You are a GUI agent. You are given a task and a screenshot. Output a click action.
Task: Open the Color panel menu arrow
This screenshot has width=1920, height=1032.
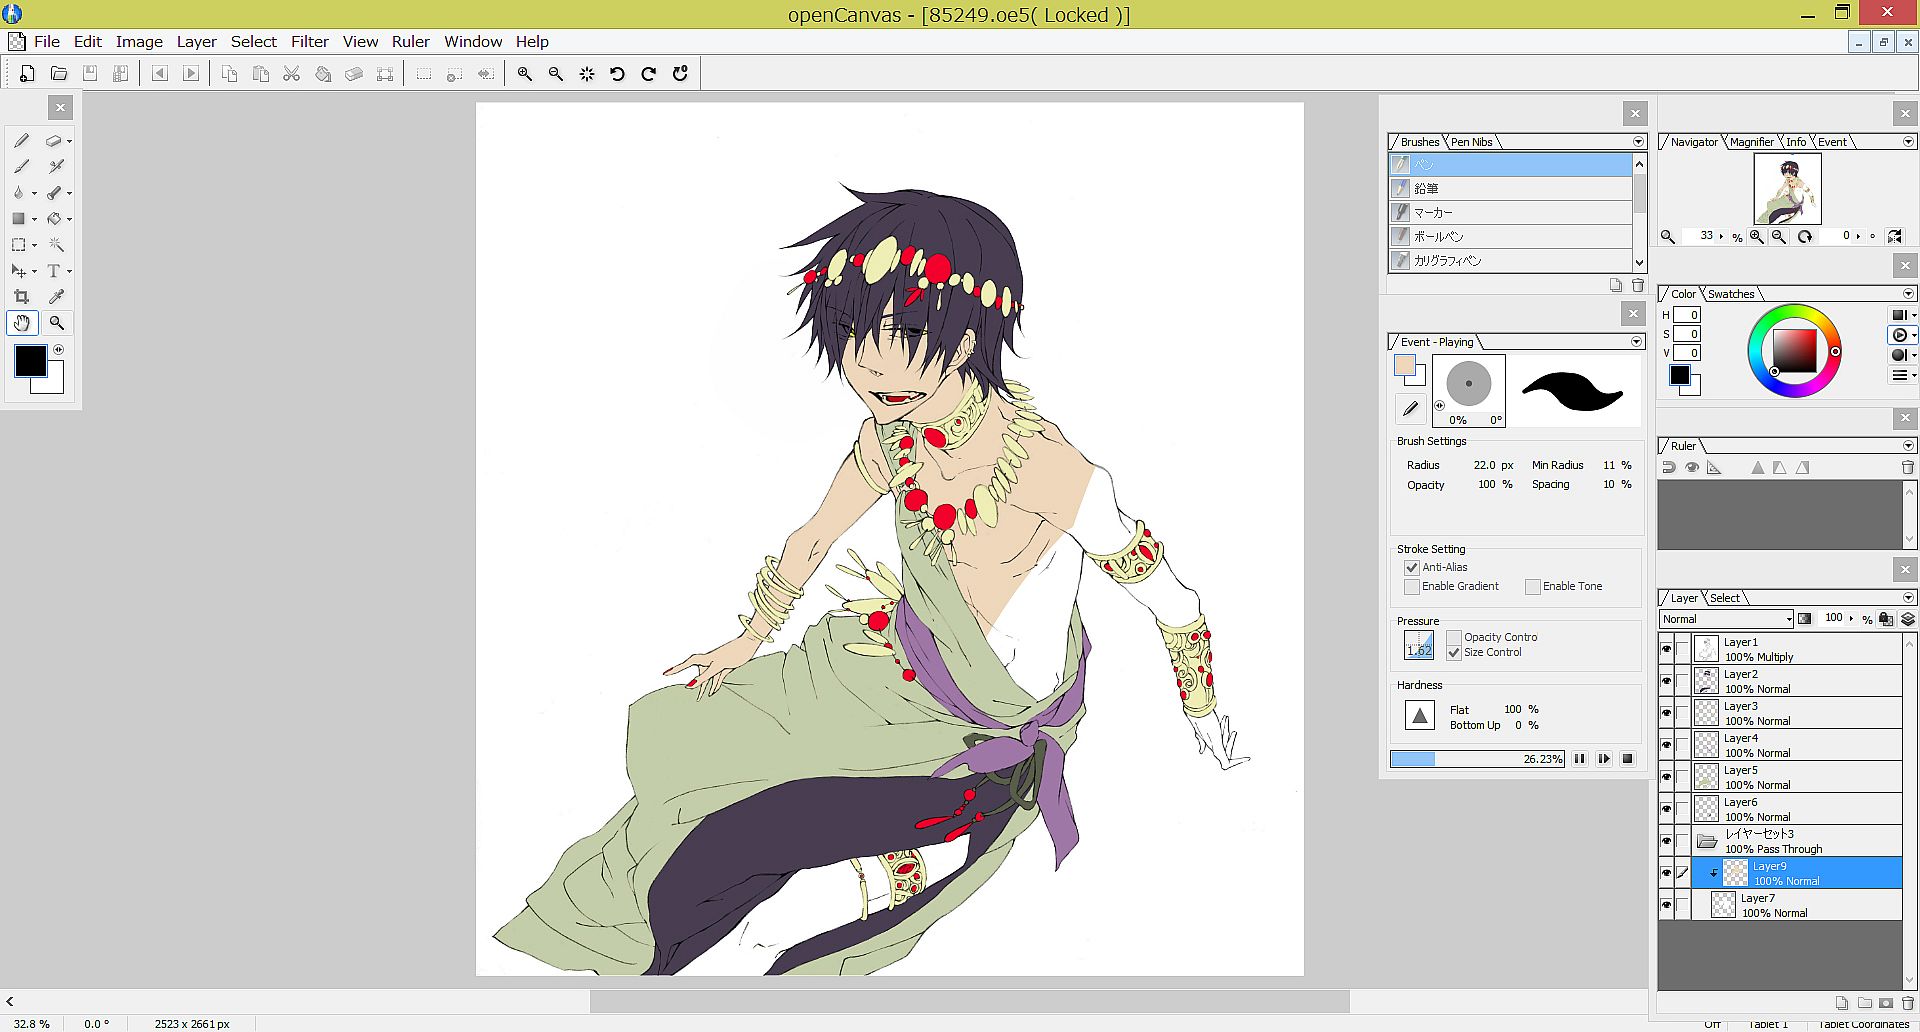pos(1908,294)
